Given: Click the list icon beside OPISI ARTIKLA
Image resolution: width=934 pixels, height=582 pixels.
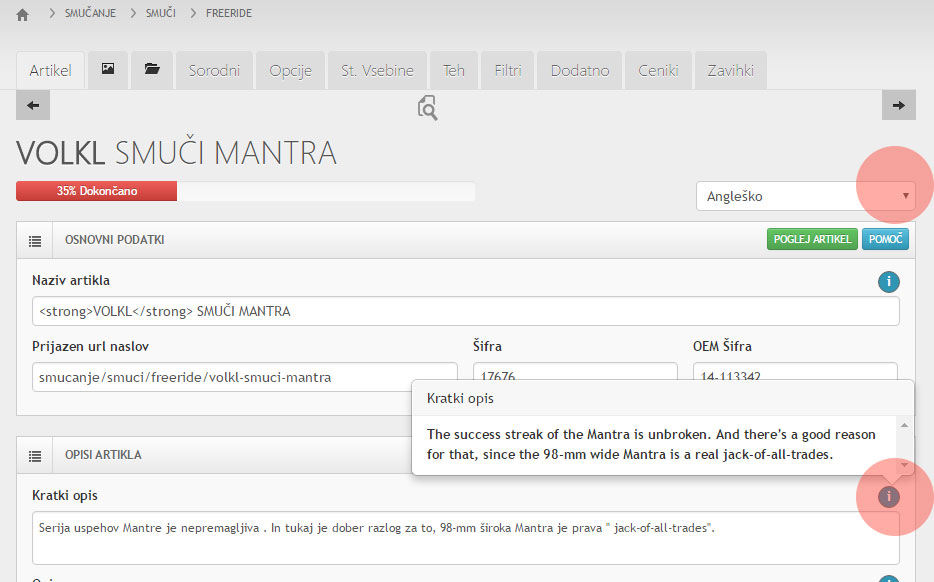Looking at the screenshot, I should 35,456.
